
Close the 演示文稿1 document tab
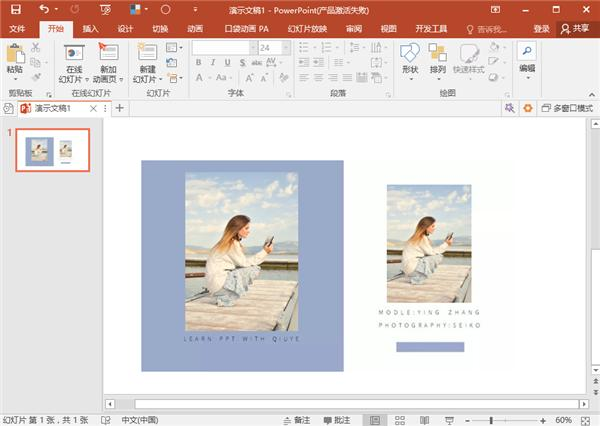[93, 109]
